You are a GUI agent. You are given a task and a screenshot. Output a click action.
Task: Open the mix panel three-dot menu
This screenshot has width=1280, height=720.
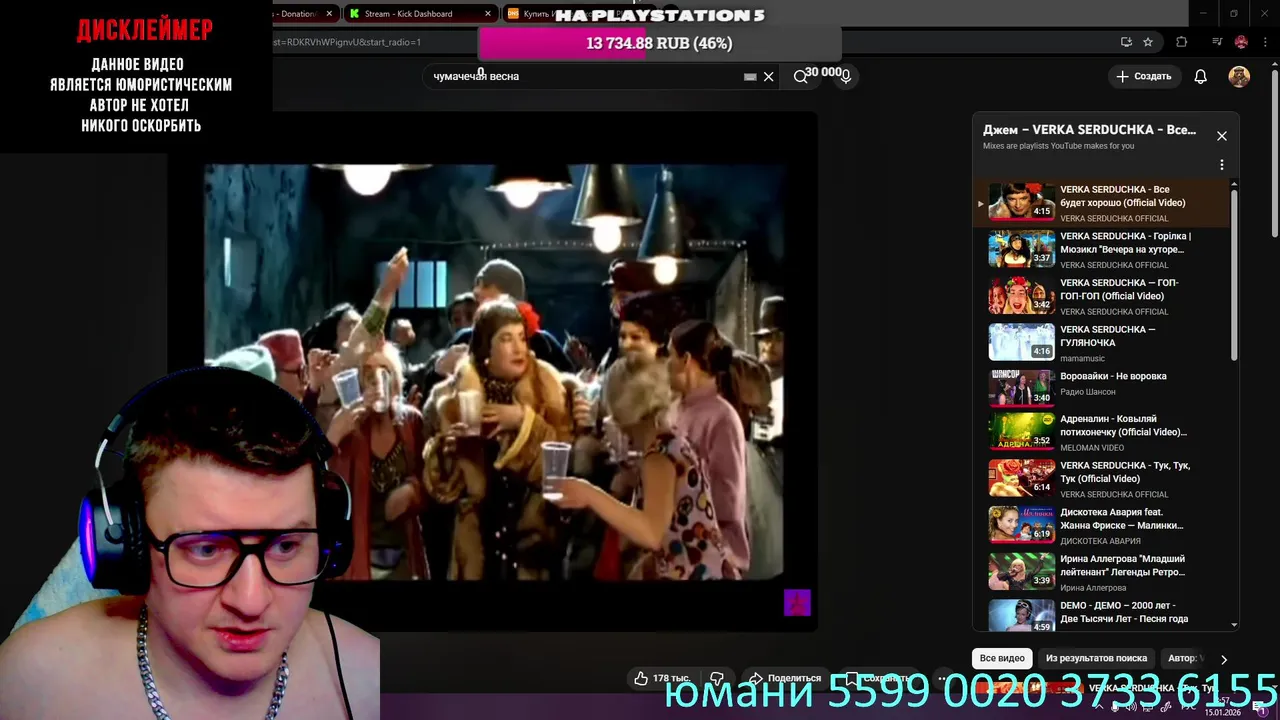(1221, 165)
